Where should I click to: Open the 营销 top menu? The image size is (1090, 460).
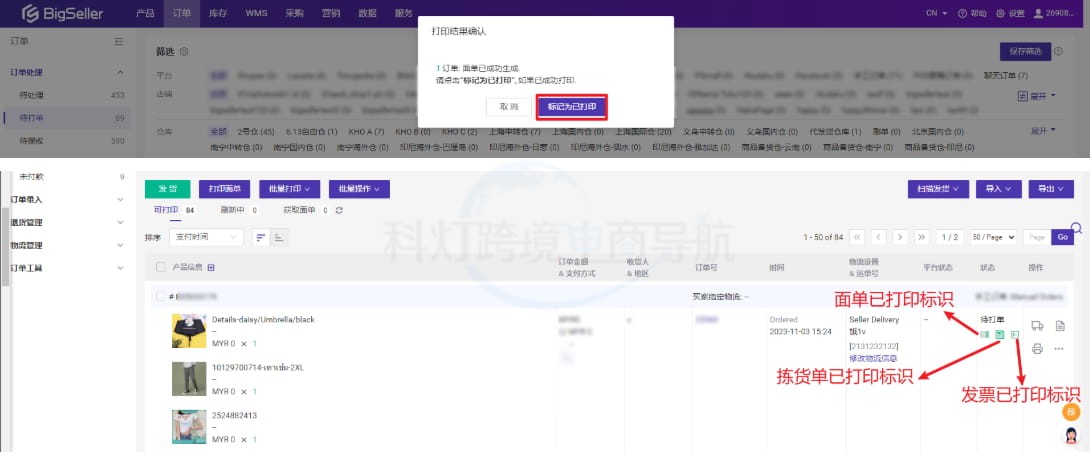coord(331,13)
